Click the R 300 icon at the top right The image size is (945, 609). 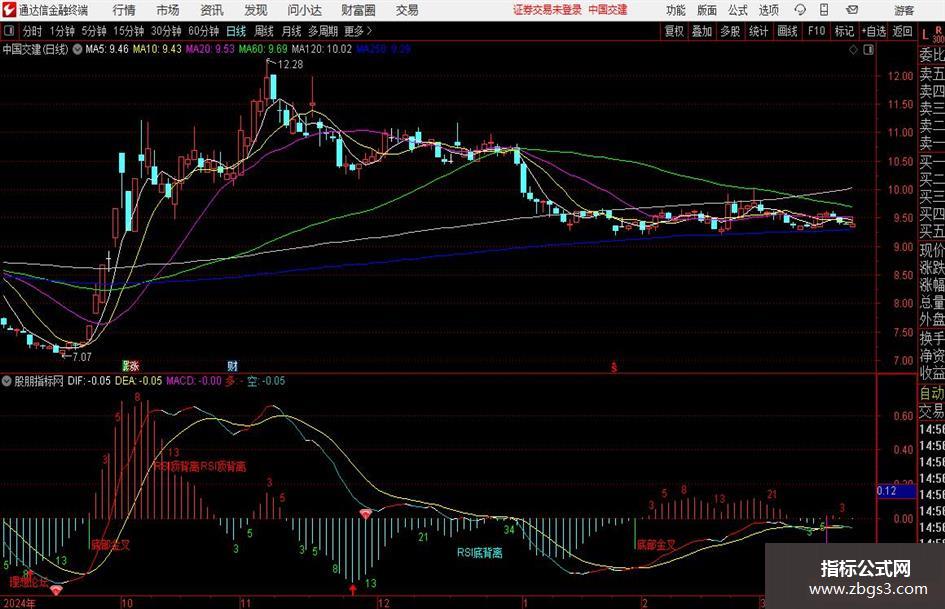click(x=938, y=34)
